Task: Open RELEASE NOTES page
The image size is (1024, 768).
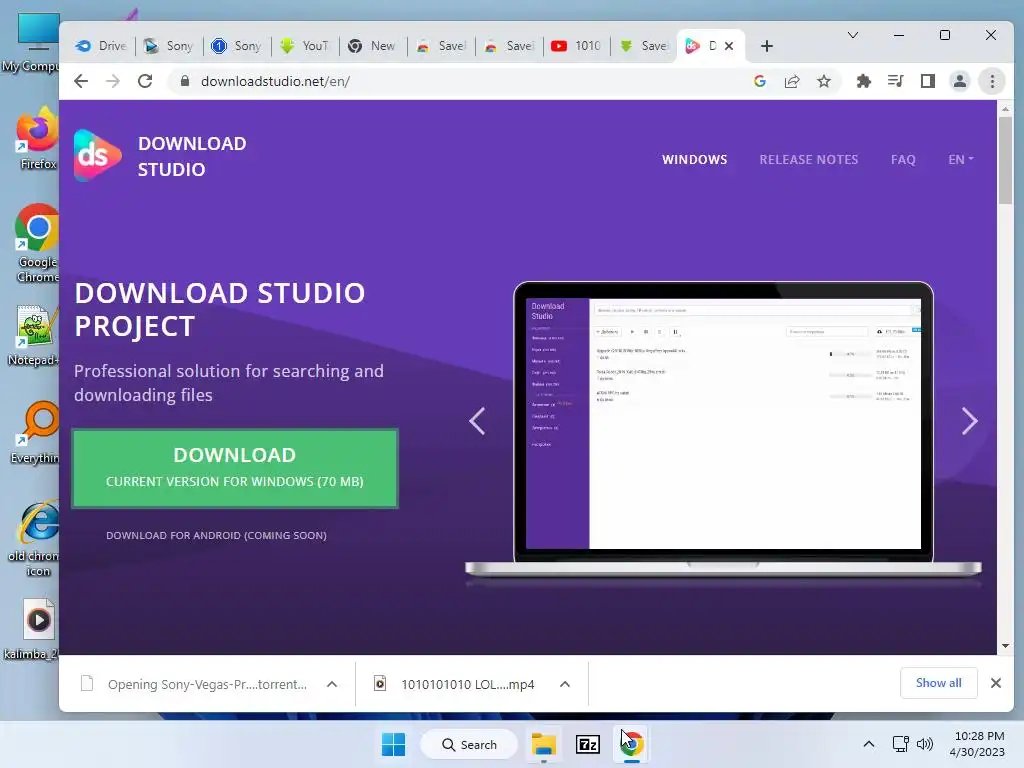Action: click(x=808, y=159)
